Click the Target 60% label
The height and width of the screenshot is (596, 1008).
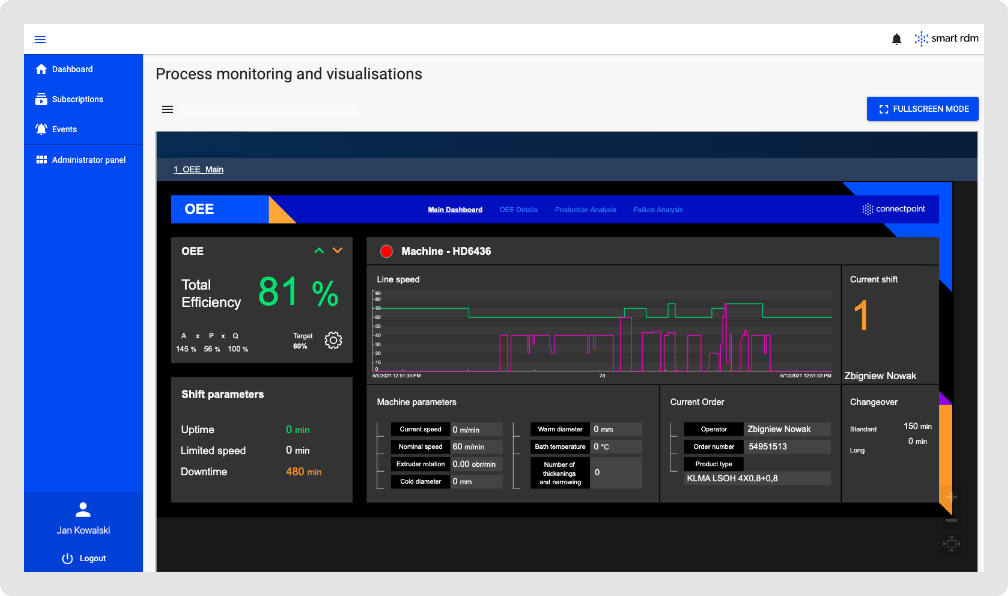pyautogui.click(x=302, y=341)
